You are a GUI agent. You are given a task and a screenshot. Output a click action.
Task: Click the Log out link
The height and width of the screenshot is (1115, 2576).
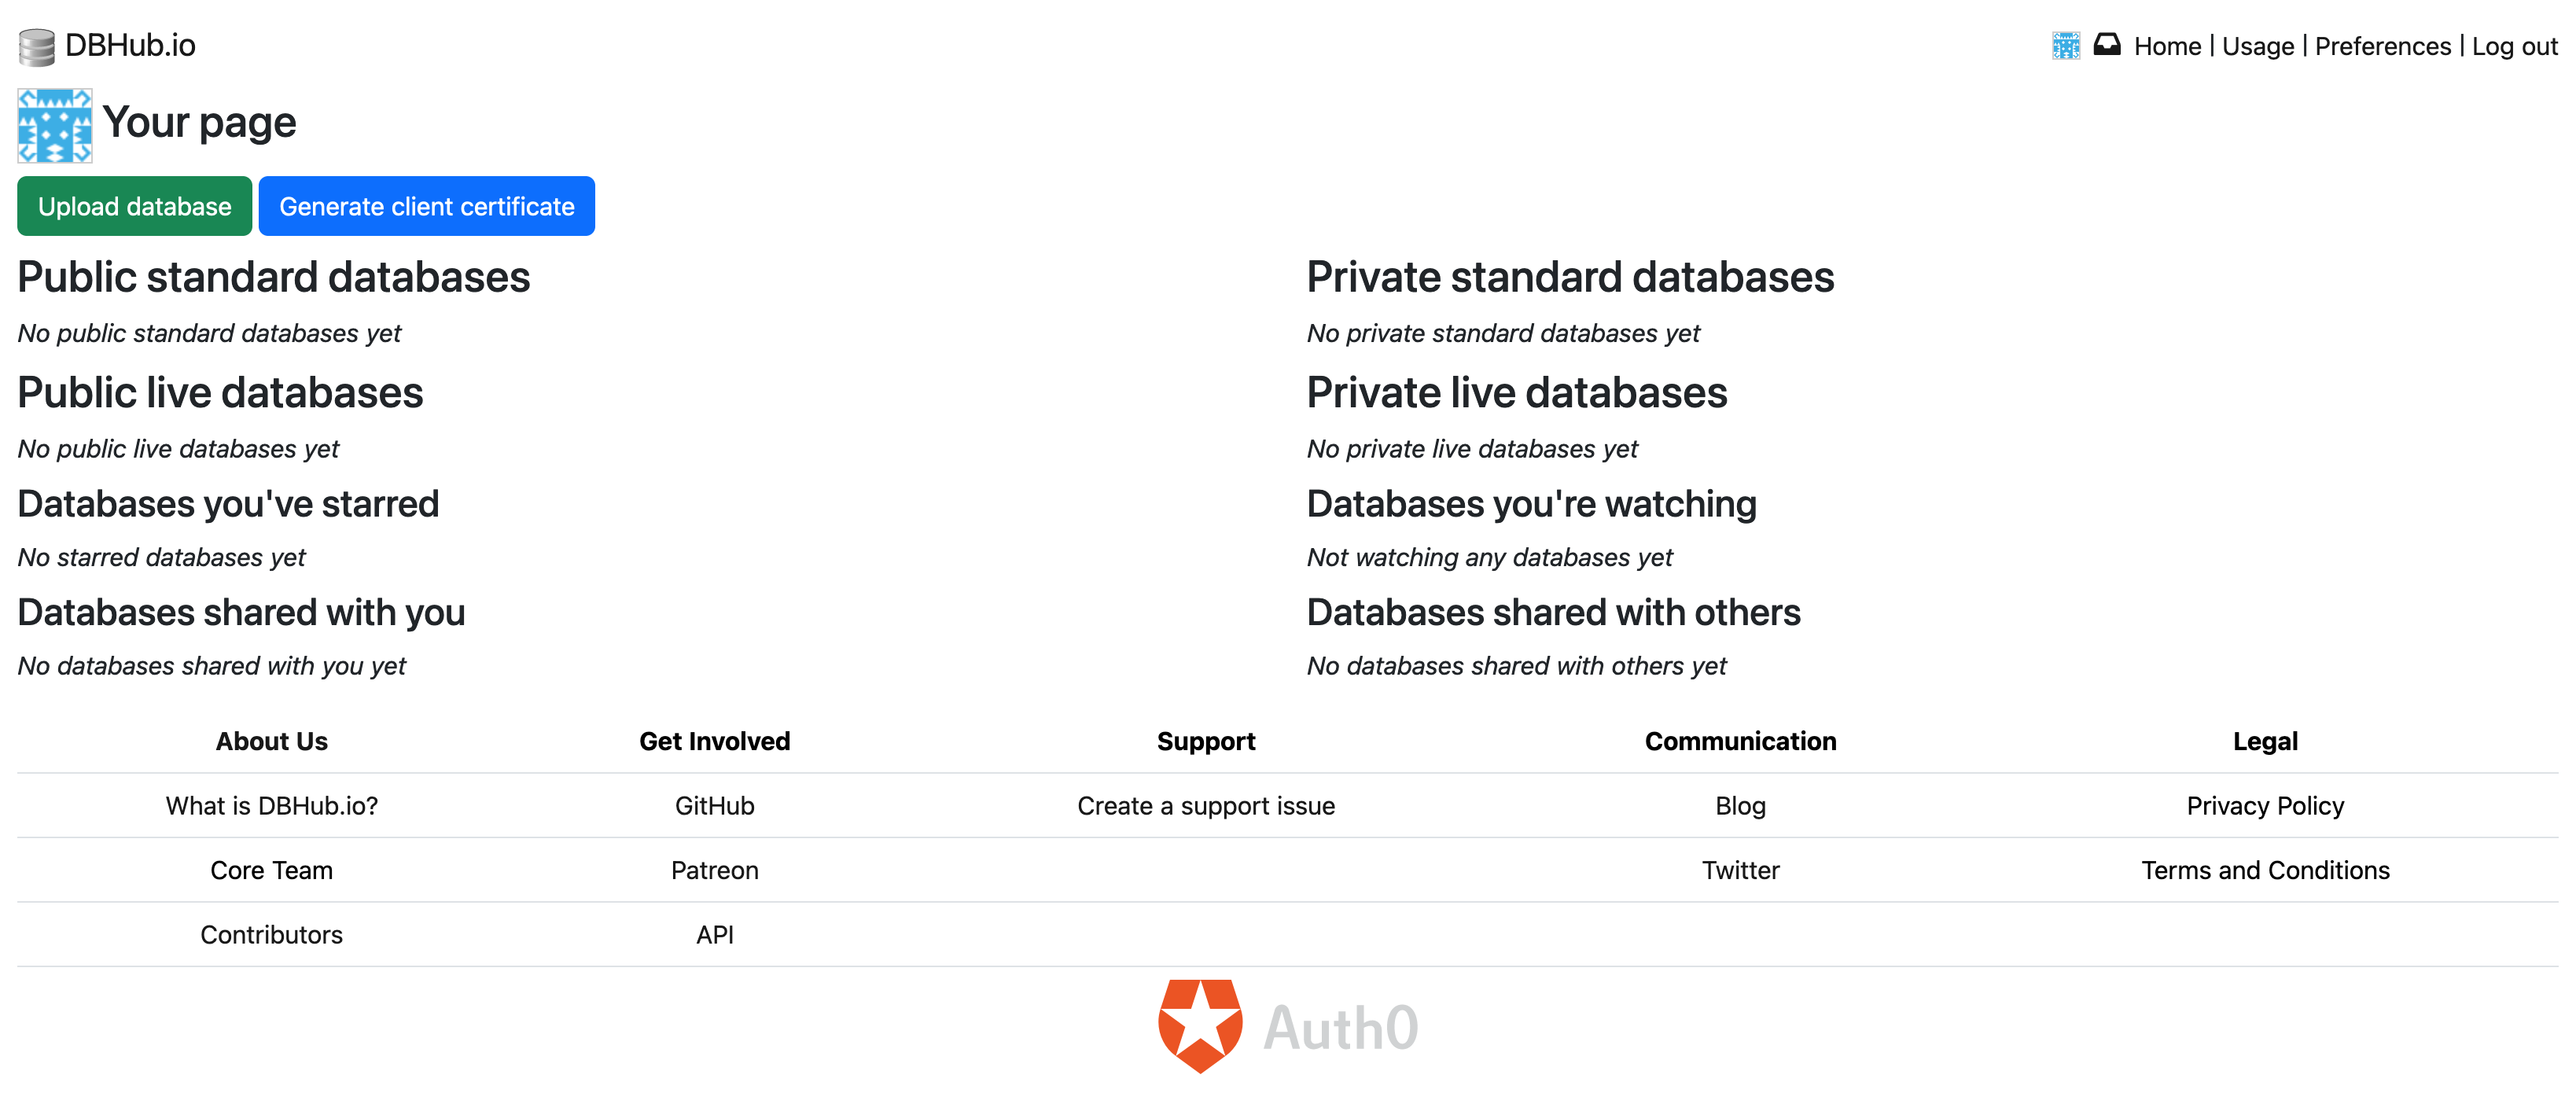click(x=2514, y=46)
